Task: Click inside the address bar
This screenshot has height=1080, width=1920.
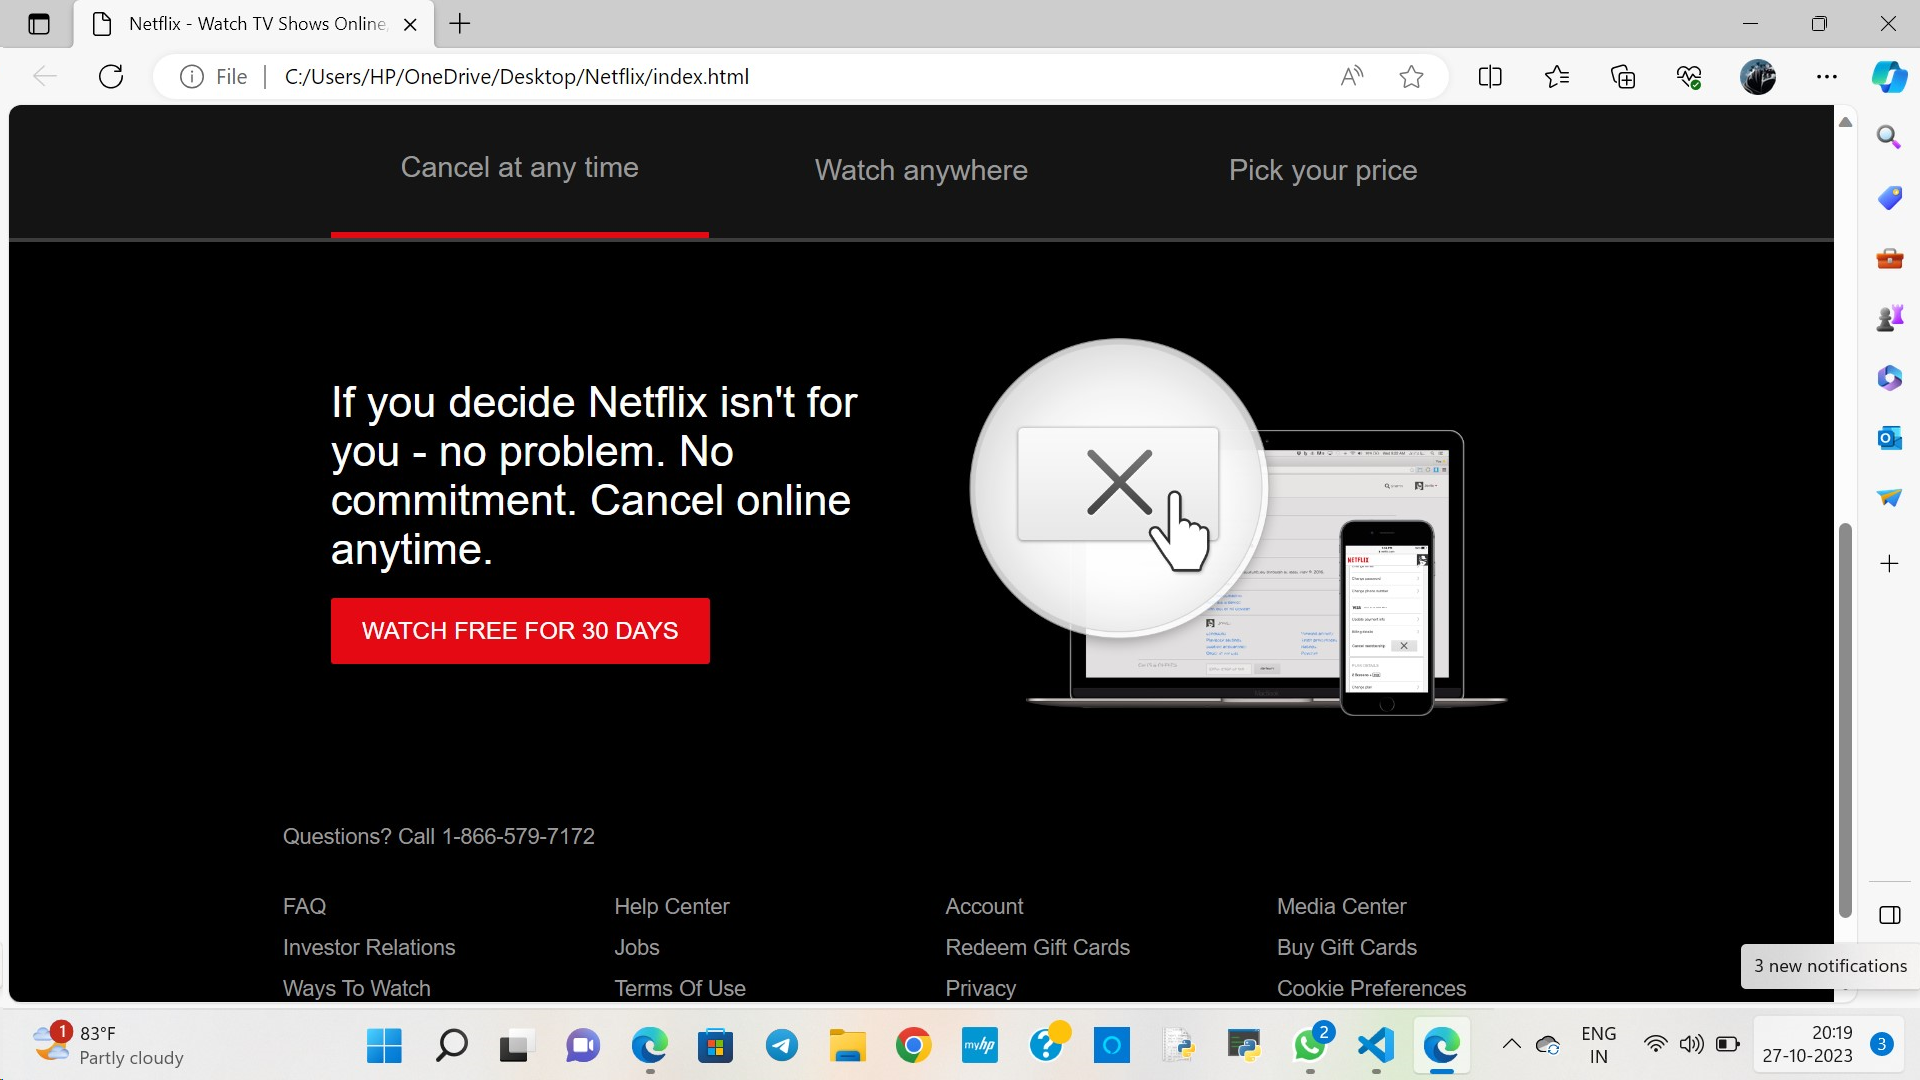Action: tap(700, 76)
